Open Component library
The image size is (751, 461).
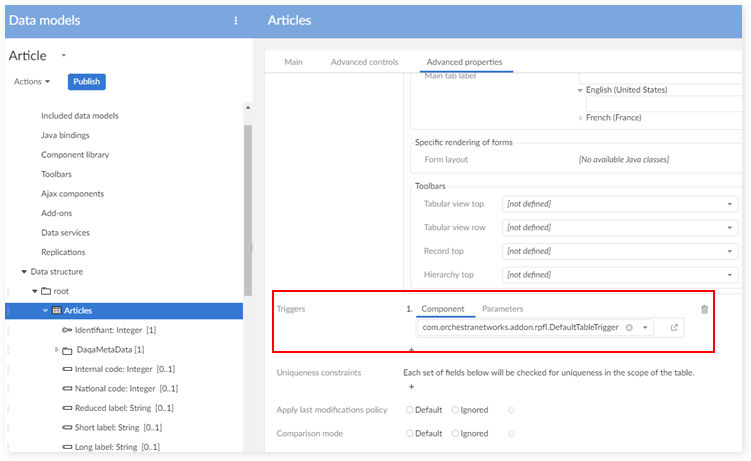(x=75, y=155)
